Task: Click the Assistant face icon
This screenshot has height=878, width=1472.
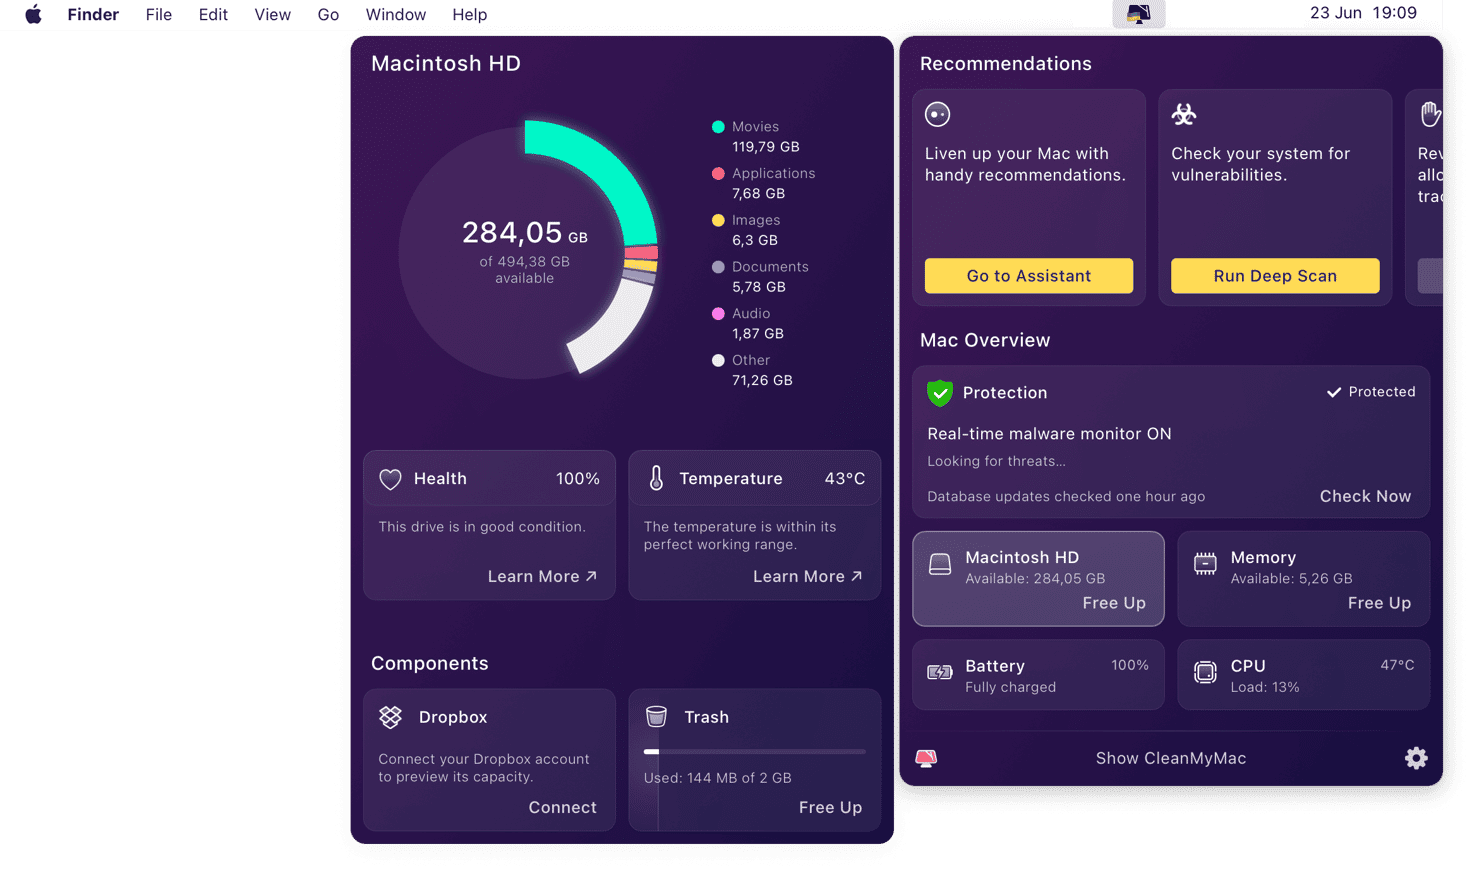Action: [x=937, y=114]
